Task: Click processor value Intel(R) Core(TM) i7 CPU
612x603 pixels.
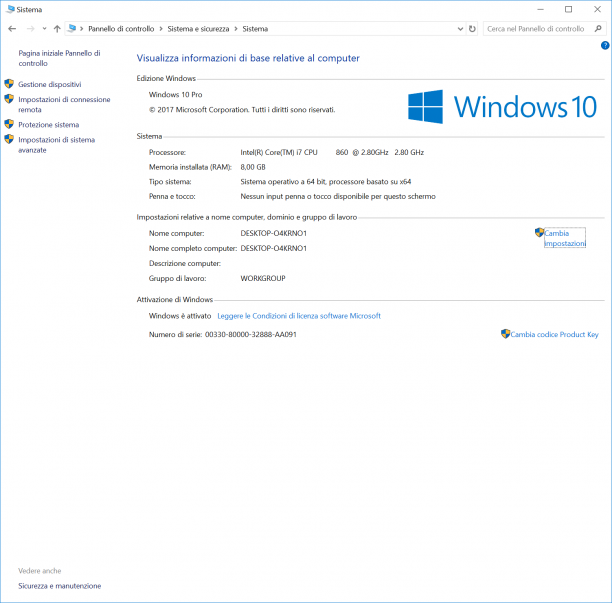Action: pyautogui.click(x=279, y=152)
